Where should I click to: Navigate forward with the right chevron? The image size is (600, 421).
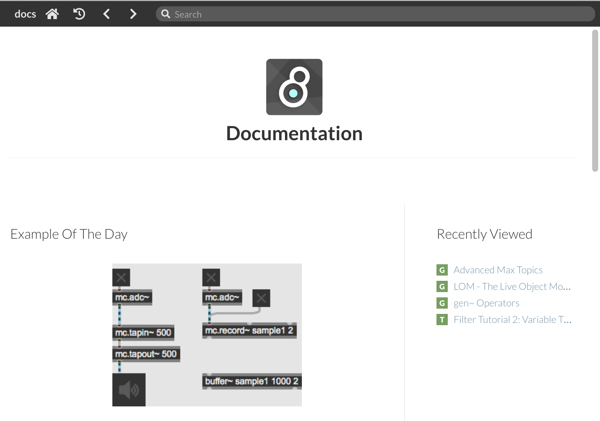[x=133, y=14]
